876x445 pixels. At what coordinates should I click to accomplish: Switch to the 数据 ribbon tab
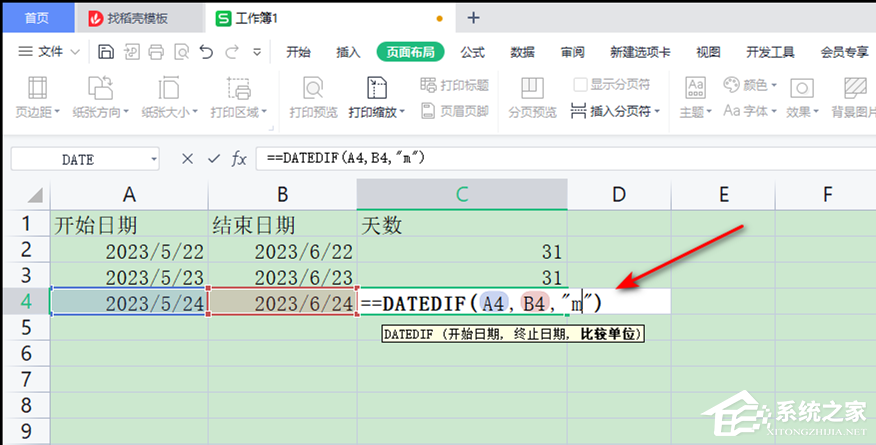click(522, 52)
